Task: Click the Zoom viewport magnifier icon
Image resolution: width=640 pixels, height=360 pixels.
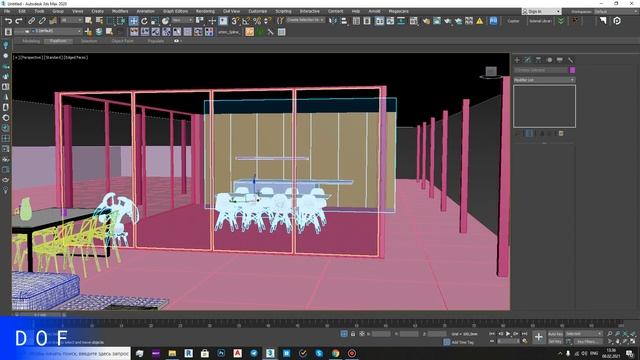Action: coord(609,334)
